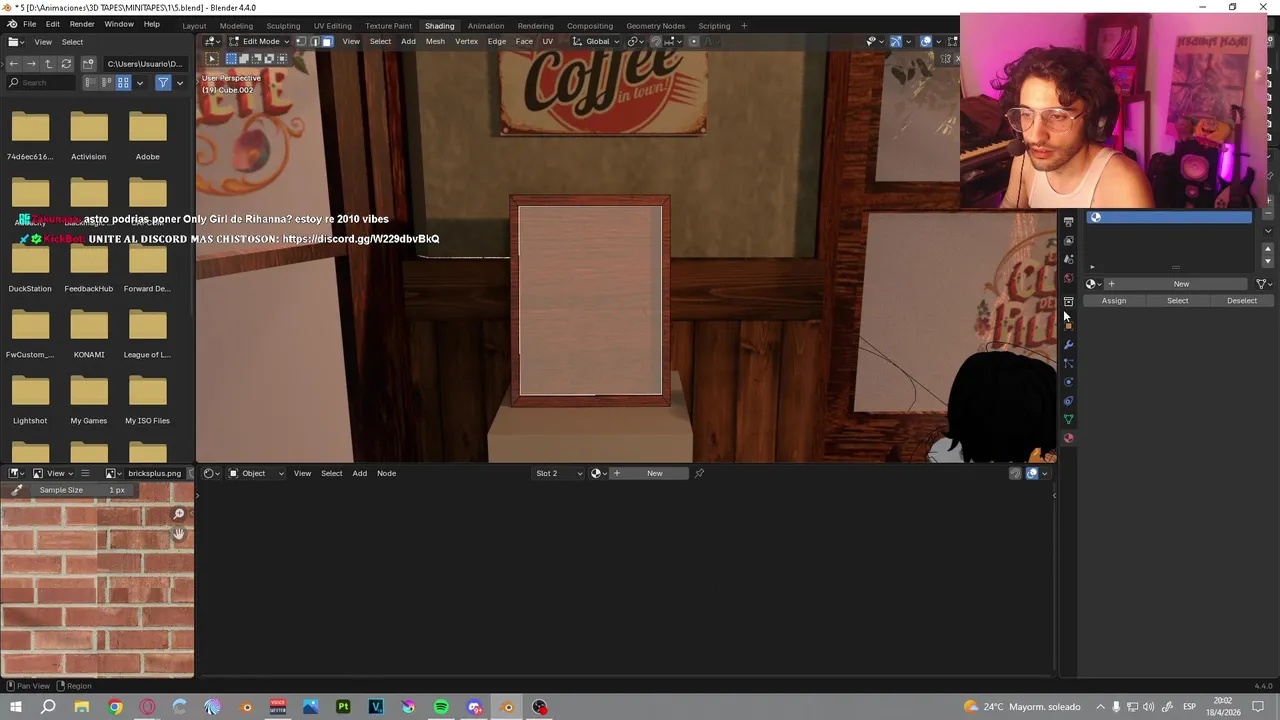This screenshot has width=1280, height=720.
Task: Switch file browser to vertical list display
Action: [90, 83]
